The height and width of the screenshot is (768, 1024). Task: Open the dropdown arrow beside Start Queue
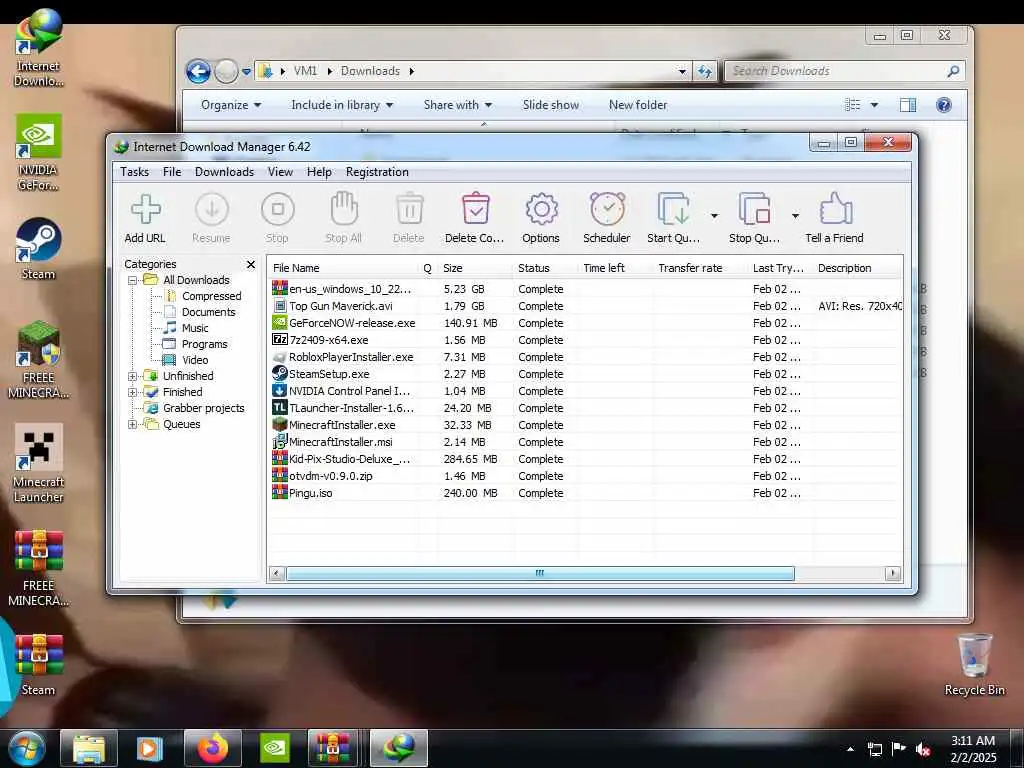pos(714,216)
